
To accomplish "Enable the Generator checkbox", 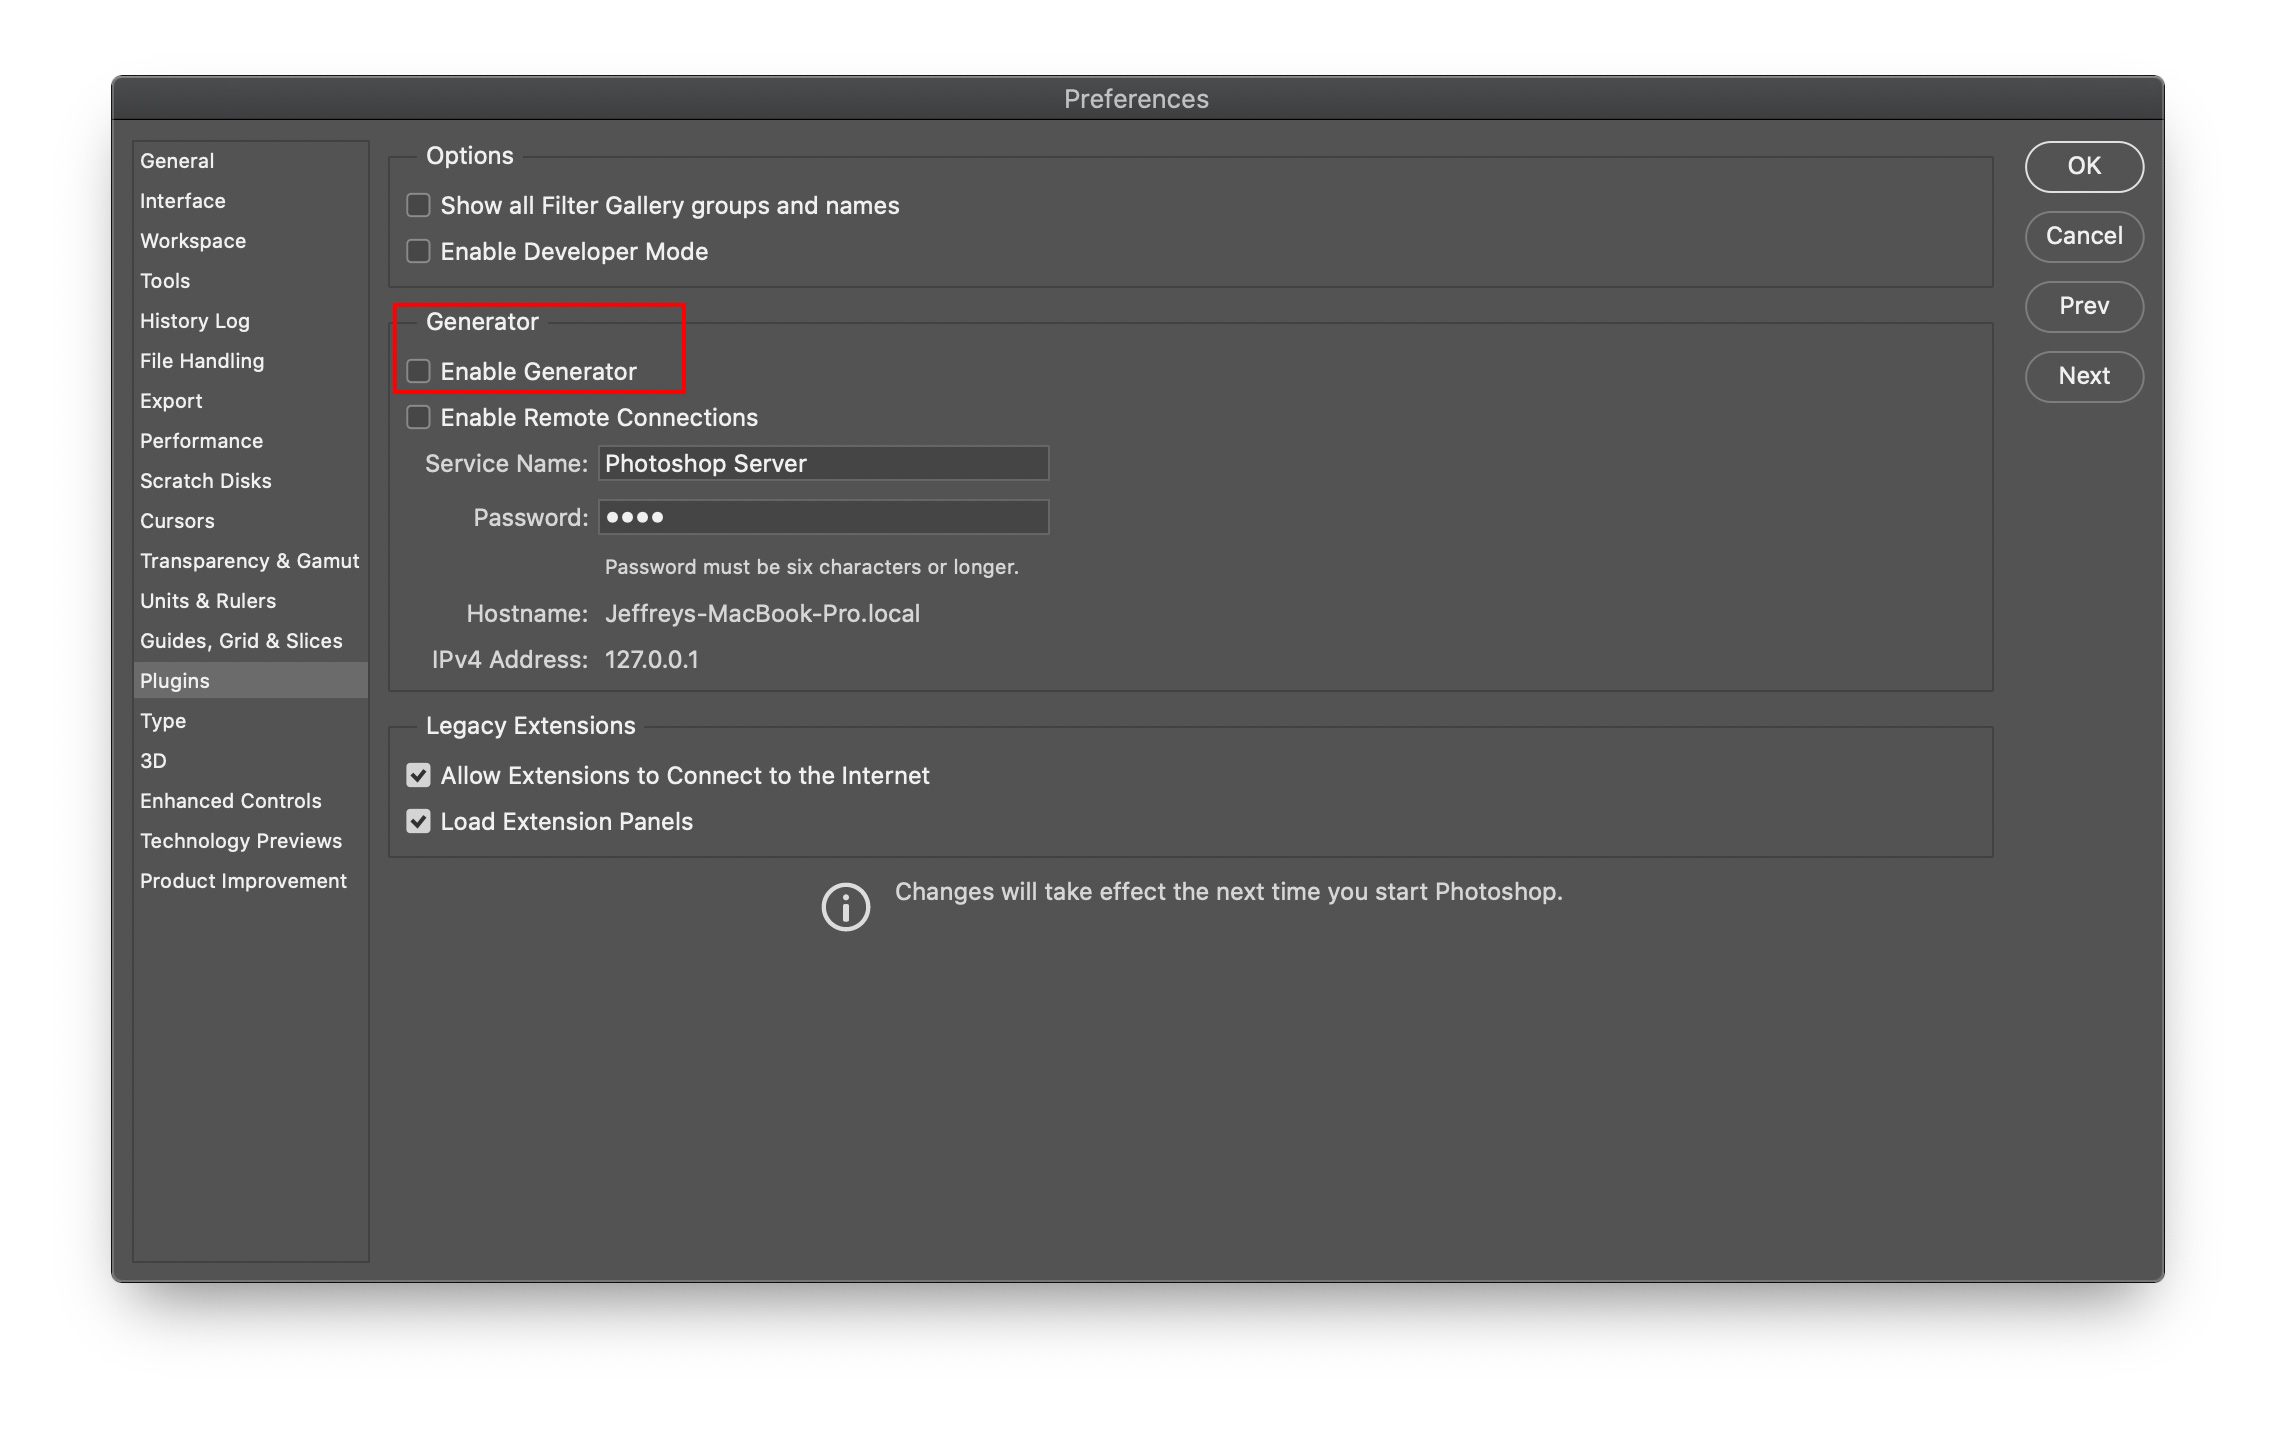I will (x=418, y=371).
